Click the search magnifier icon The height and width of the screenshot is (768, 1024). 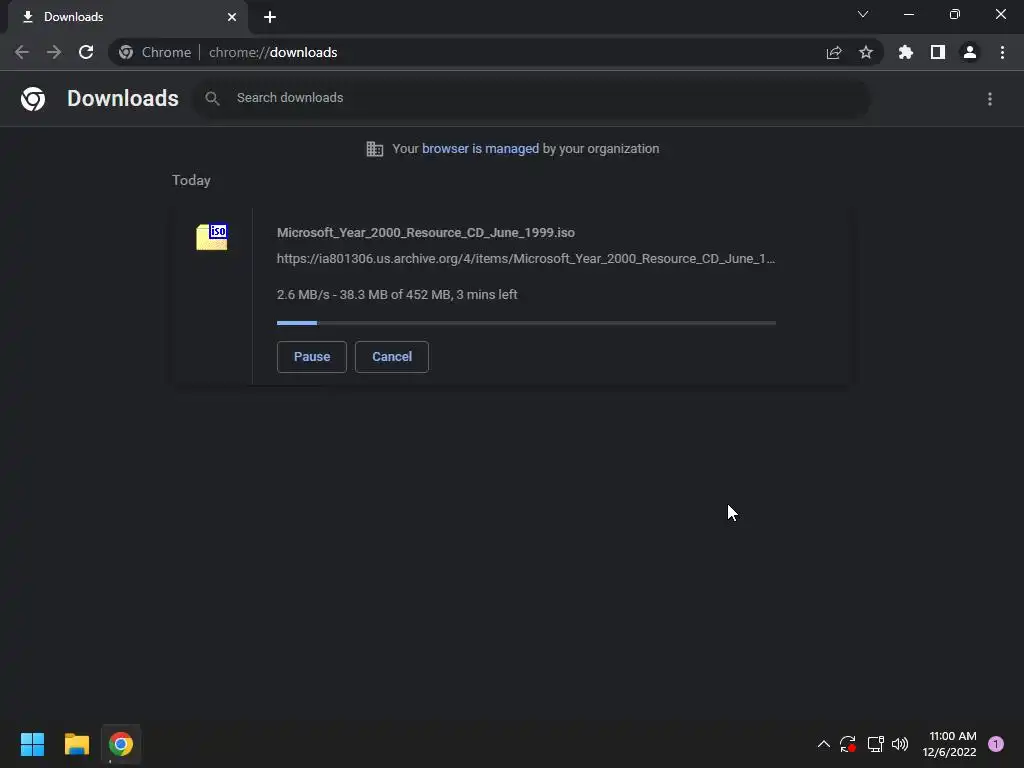click(x=212, y=98)
